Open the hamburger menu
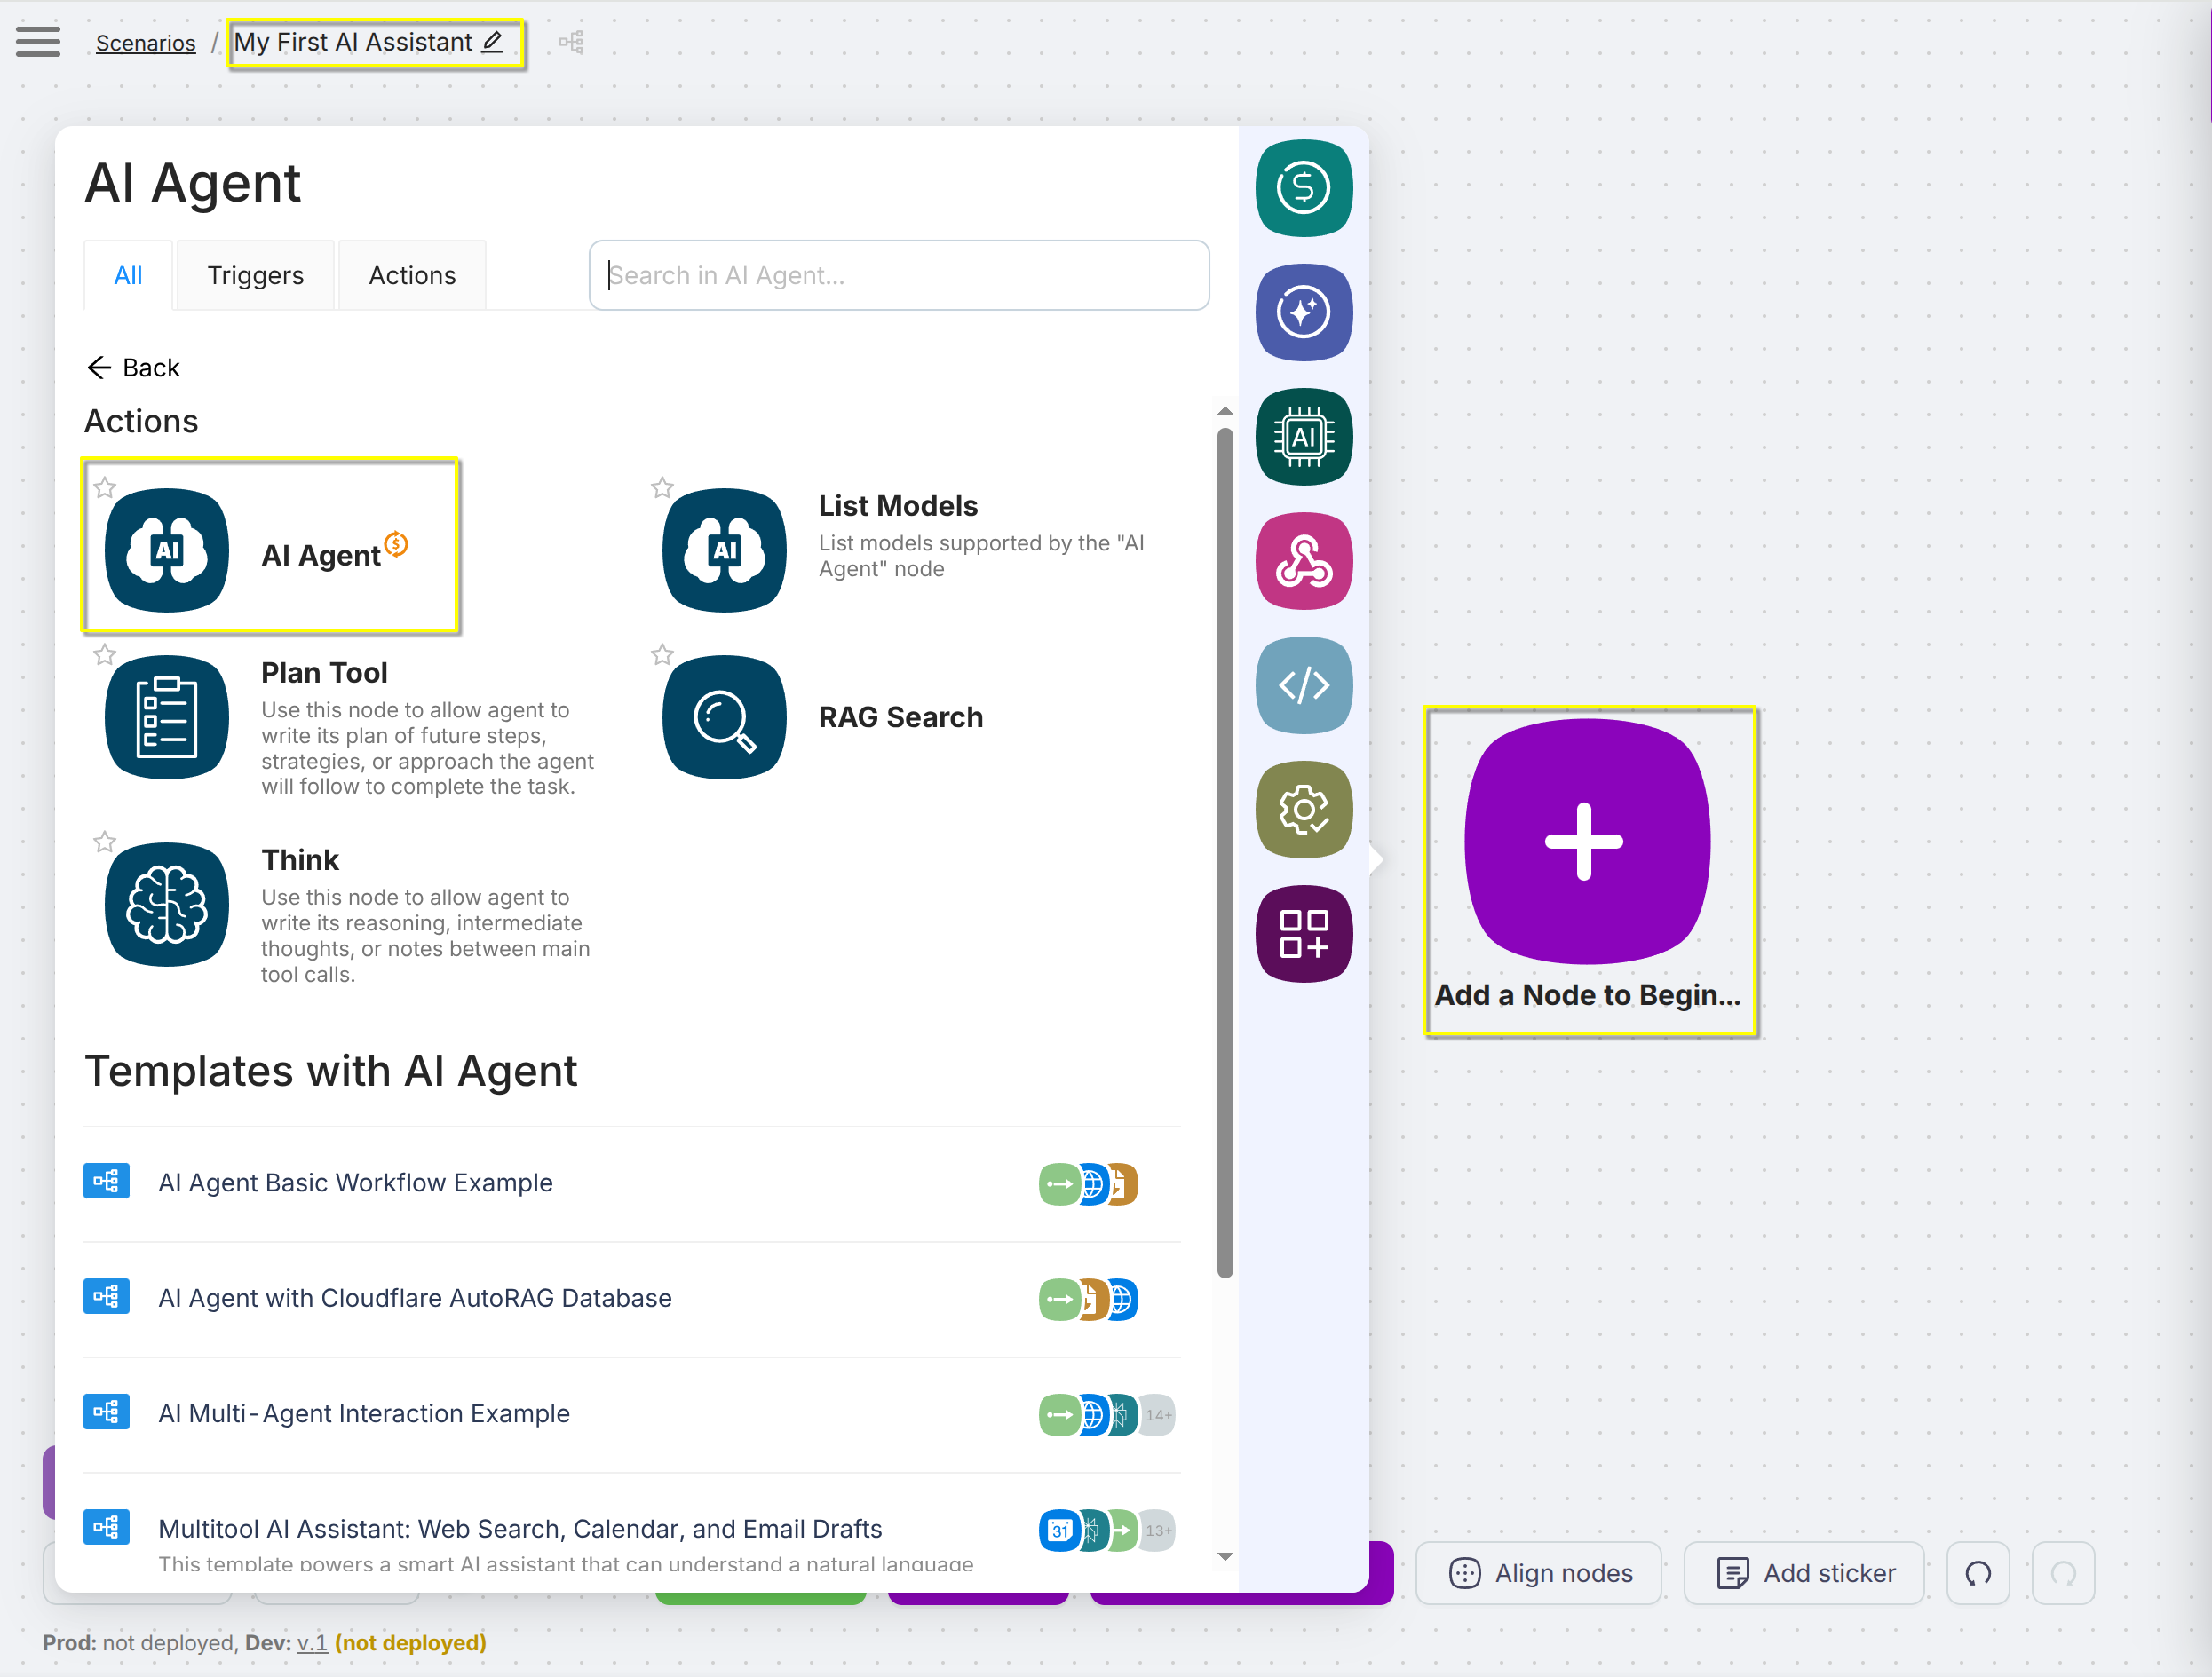The image size is (2212, 1677). pos(38,42)
